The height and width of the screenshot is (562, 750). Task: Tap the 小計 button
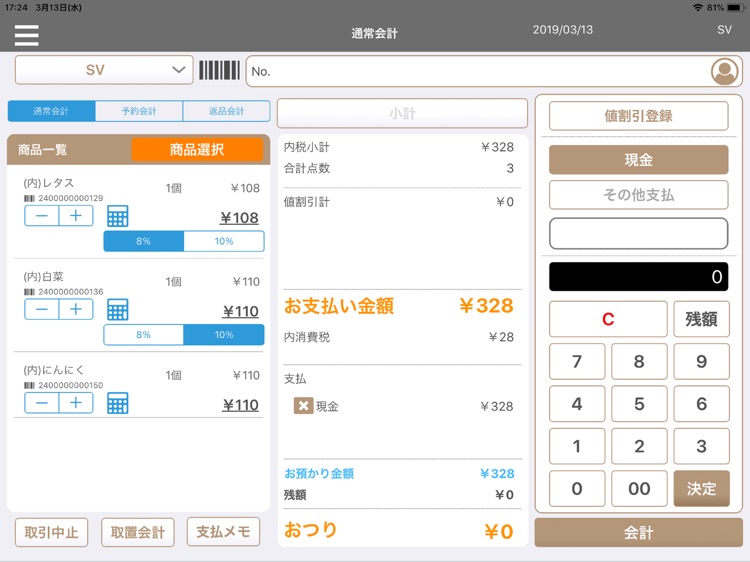click(402, 113)
